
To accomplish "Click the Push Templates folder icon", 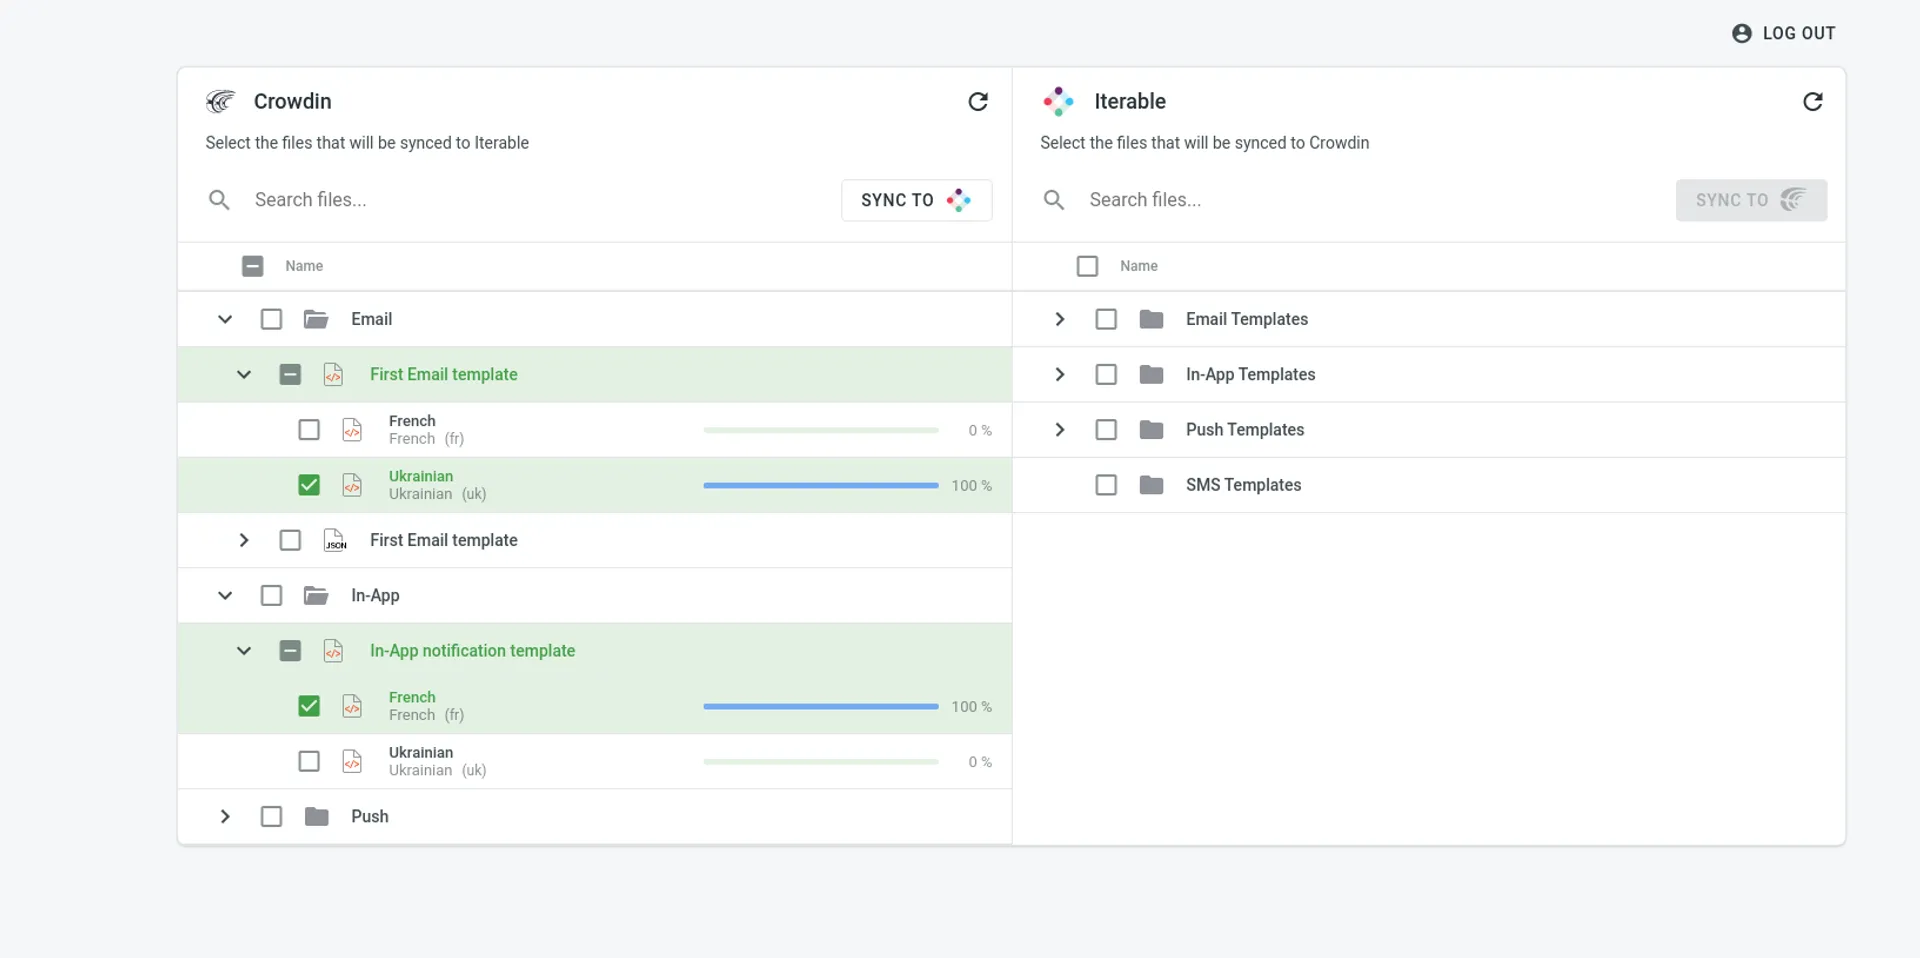I will coord(1151,430).
